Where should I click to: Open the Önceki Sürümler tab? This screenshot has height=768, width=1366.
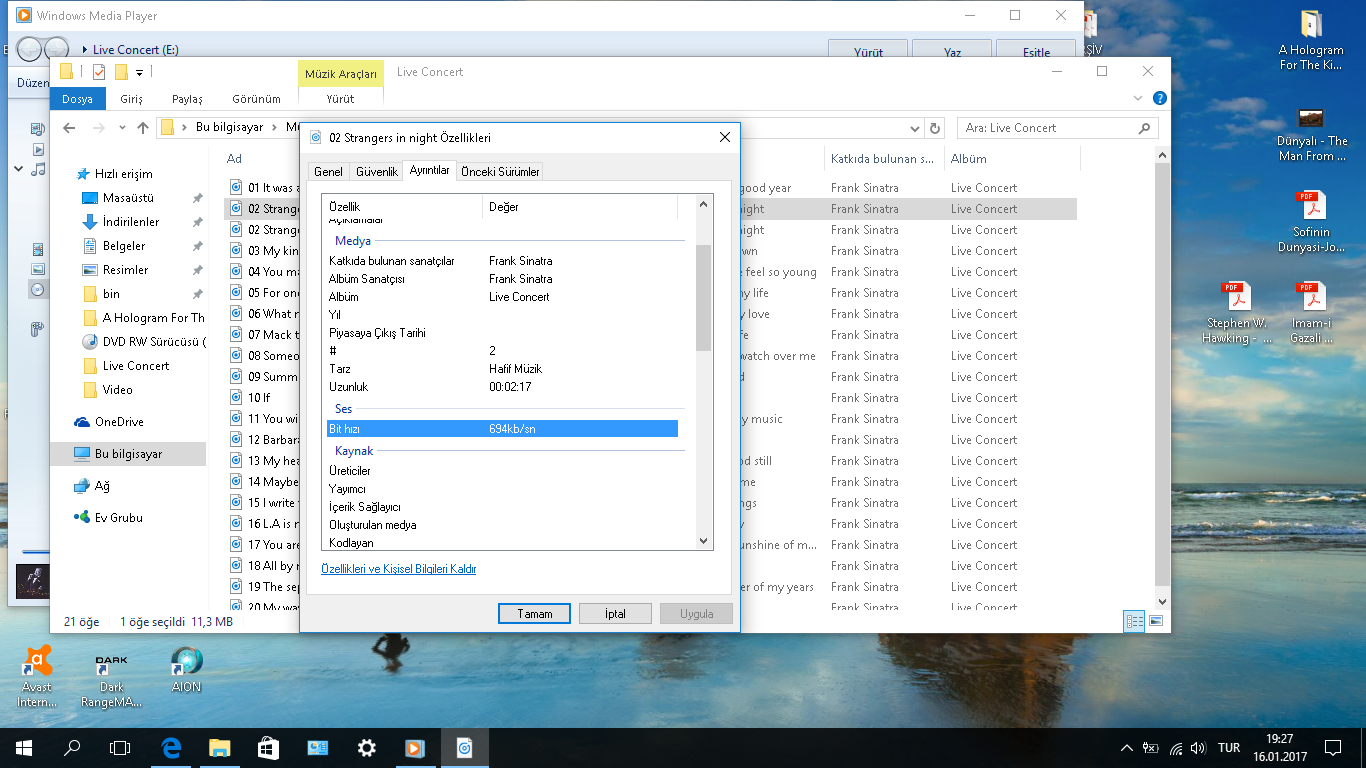coord(500,172)
